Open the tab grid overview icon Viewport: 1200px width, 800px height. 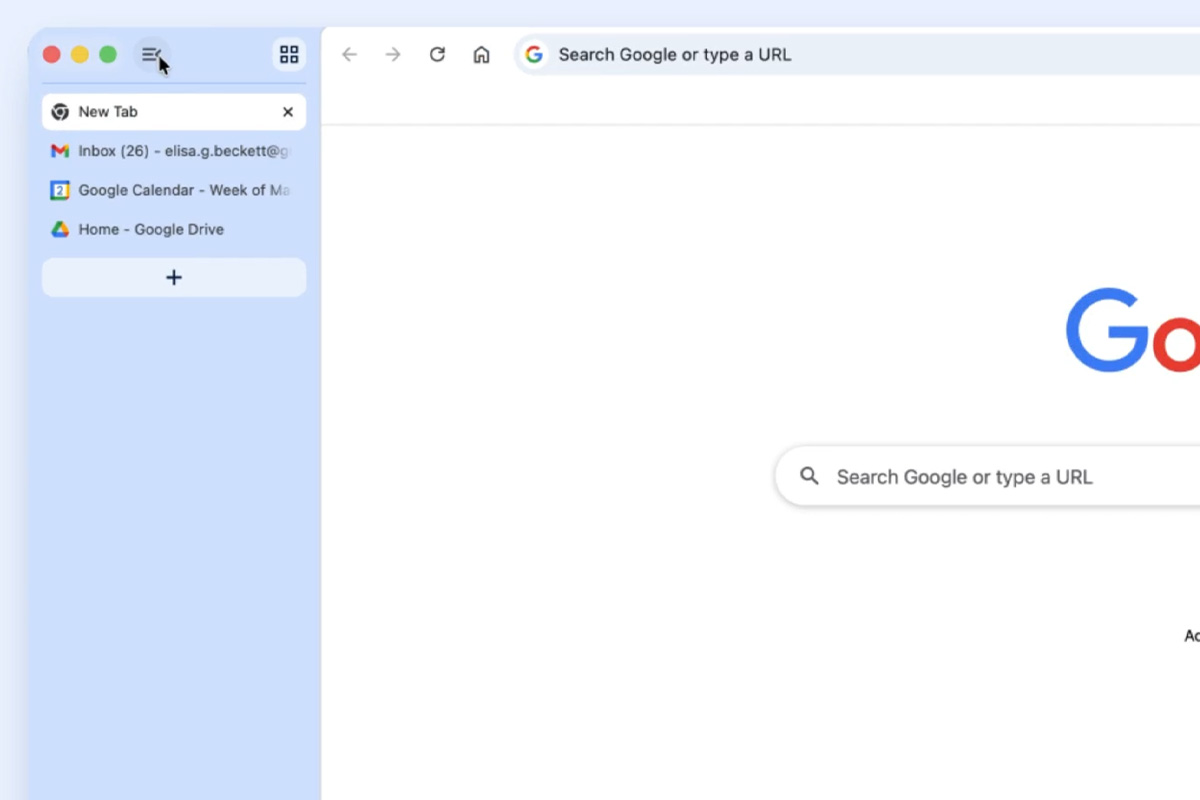coord(289,55)
